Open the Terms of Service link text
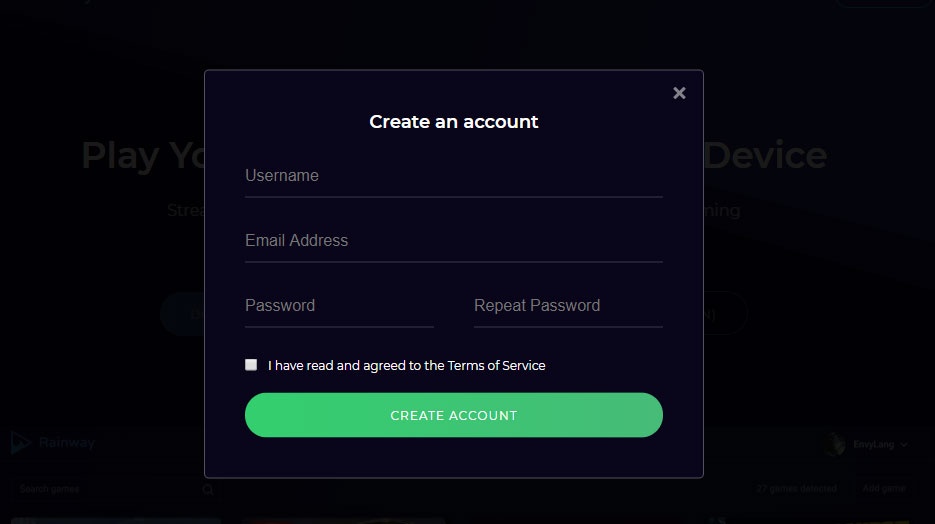 pos(496,366)
